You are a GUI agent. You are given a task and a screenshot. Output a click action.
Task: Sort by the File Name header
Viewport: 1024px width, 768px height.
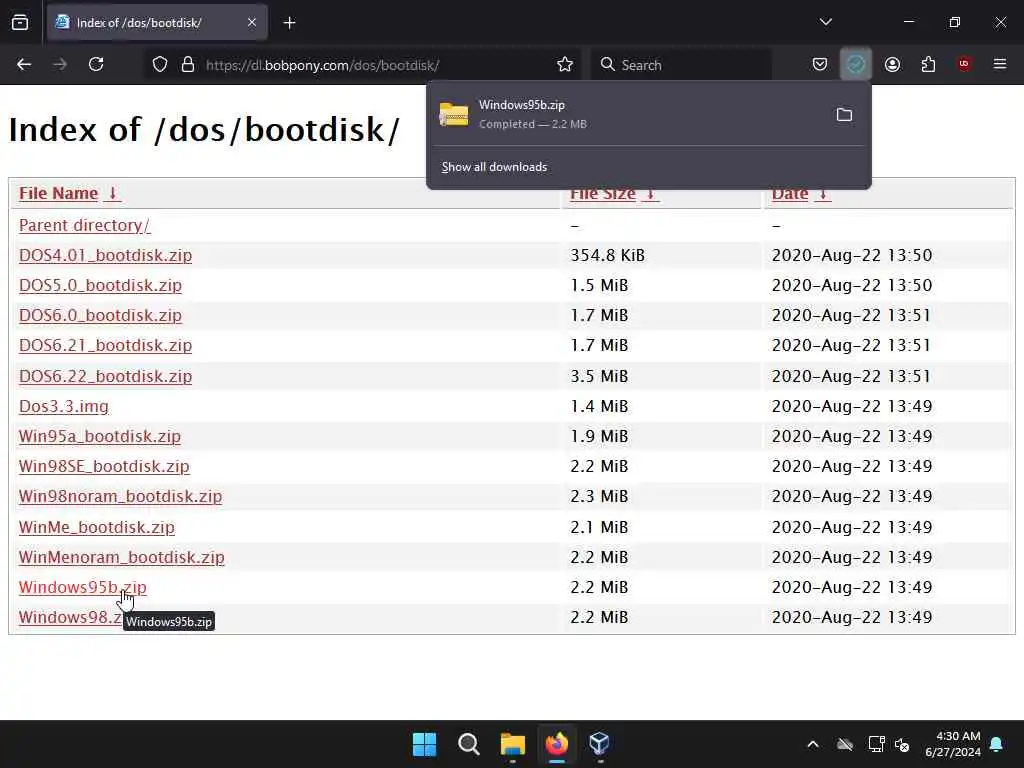[x=58, y=193]
